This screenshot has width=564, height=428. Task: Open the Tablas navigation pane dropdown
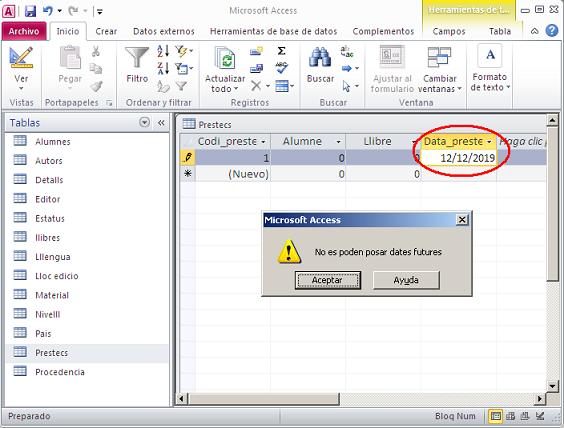(144, 122)
